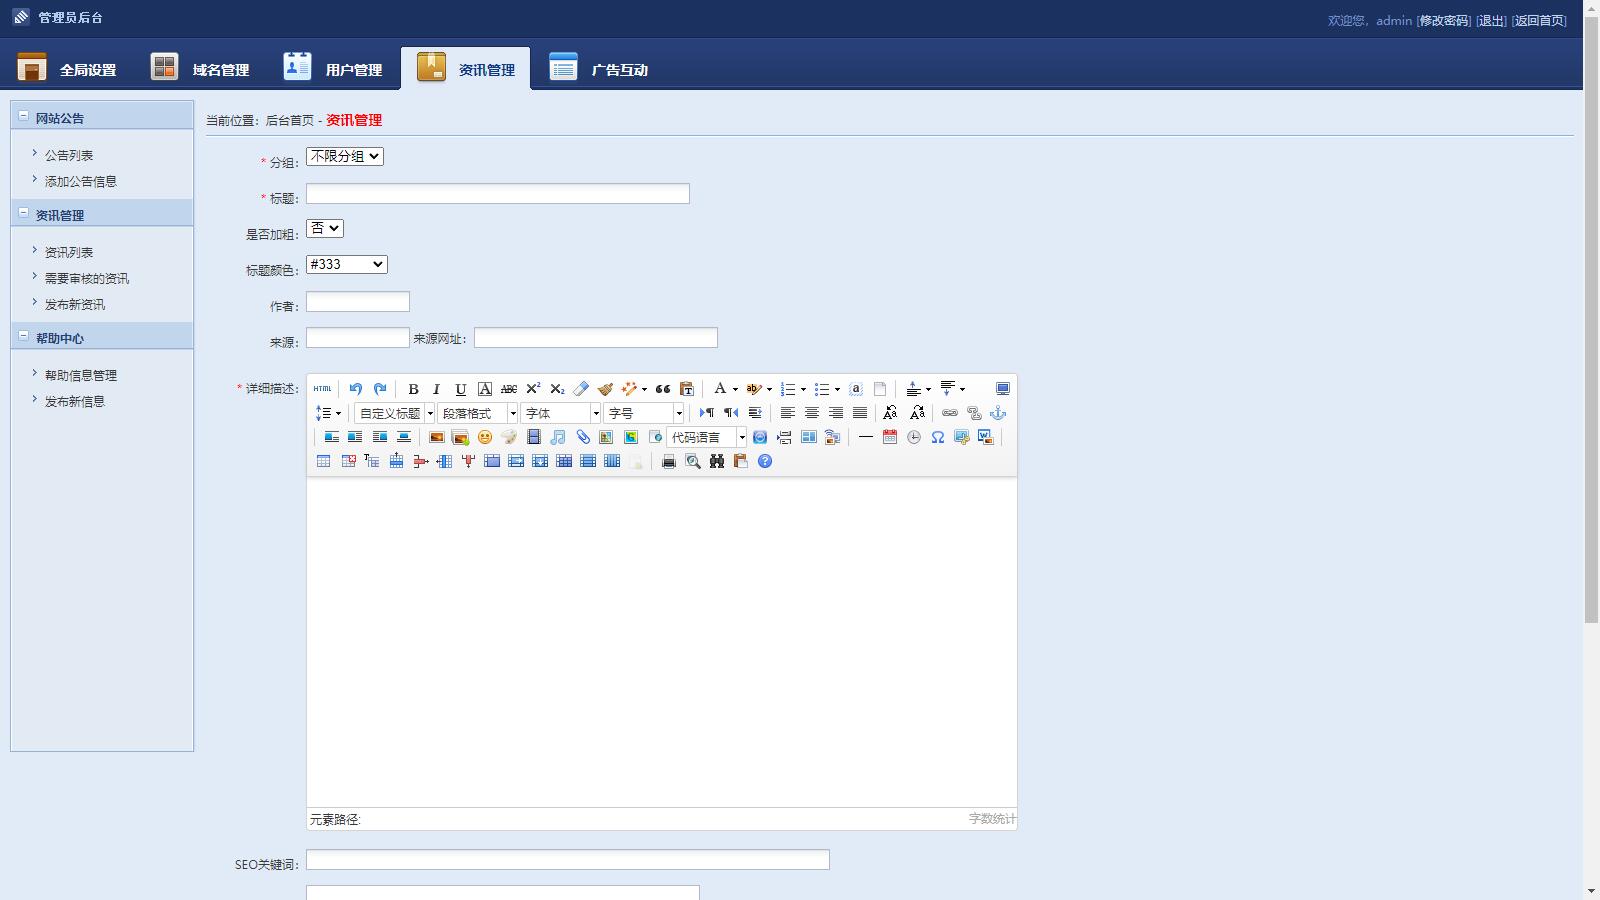Open the 分组 group dropdown
1600x900 pixels.
[345, 157]
